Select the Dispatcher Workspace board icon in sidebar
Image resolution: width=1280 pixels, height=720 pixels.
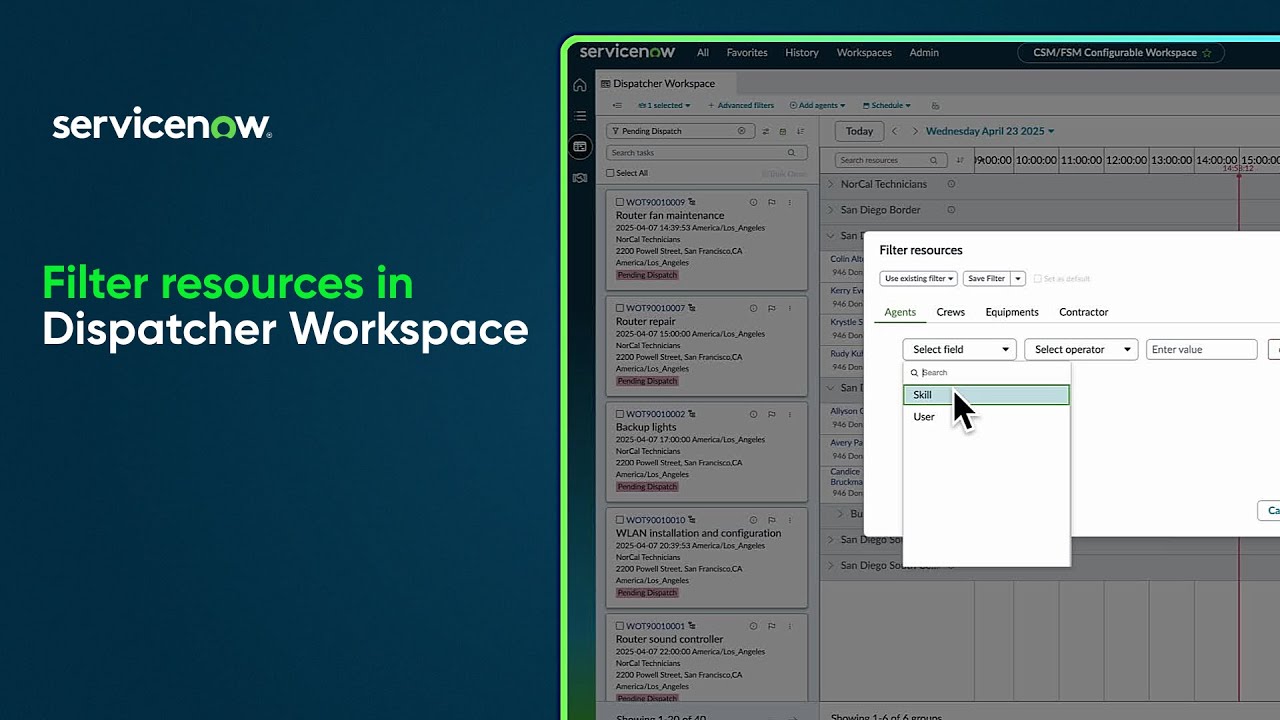(580, 147)
